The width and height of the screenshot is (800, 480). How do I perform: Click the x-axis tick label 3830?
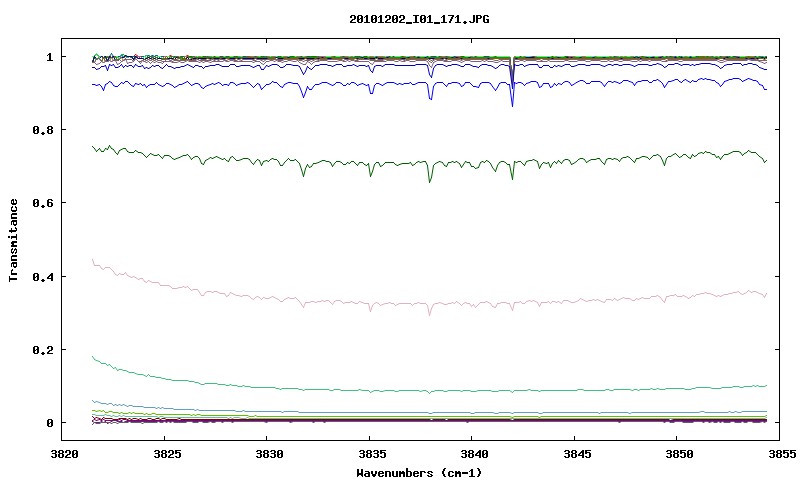(269, 454)
